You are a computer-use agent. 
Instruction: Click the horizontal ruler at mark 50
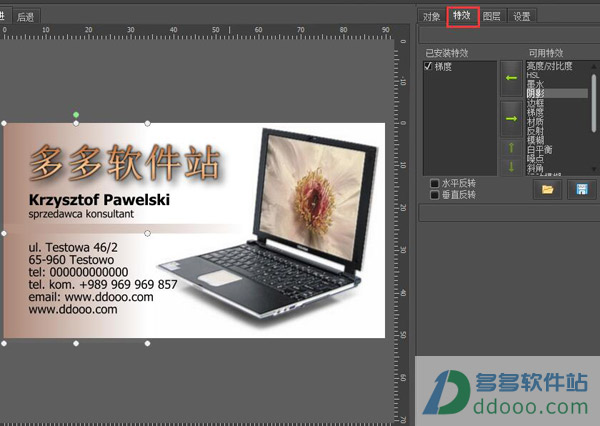pyautogui.click(x=216, y=30)
